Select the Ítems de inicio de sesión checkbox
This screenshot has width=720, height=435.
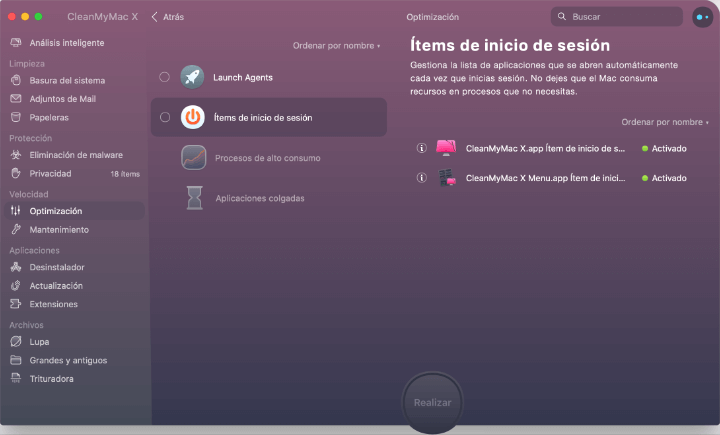tap(165, 117)
